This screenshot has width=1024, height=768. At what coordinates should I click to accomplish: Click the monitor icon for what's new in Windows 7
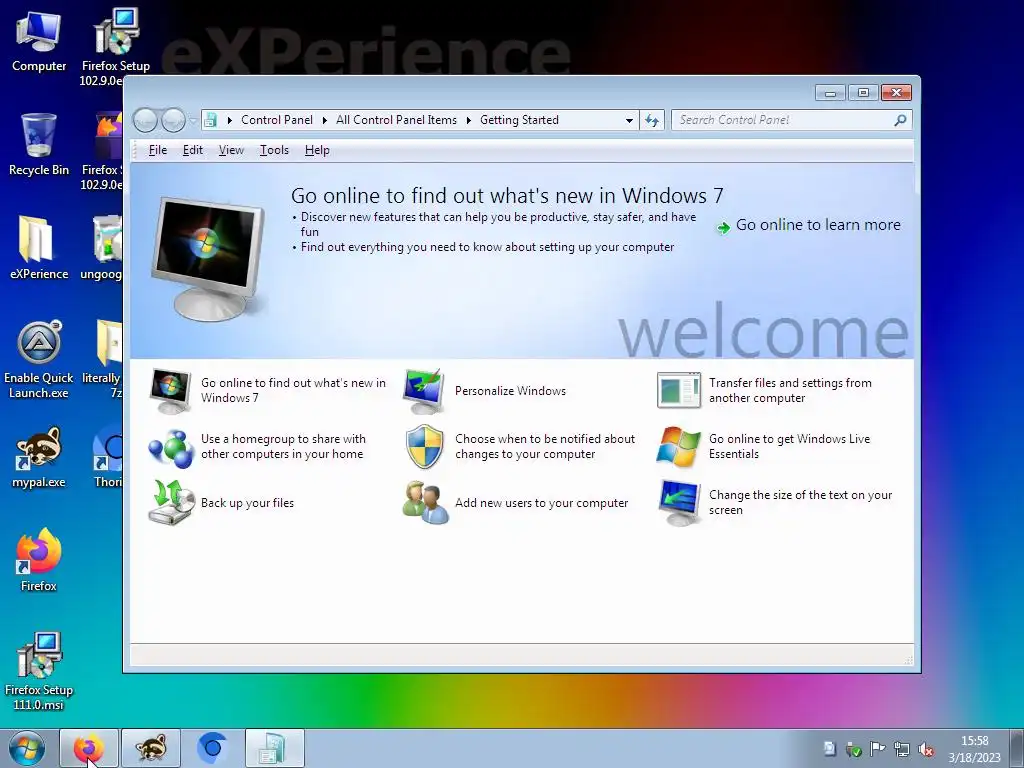click(x=170, y=391)
